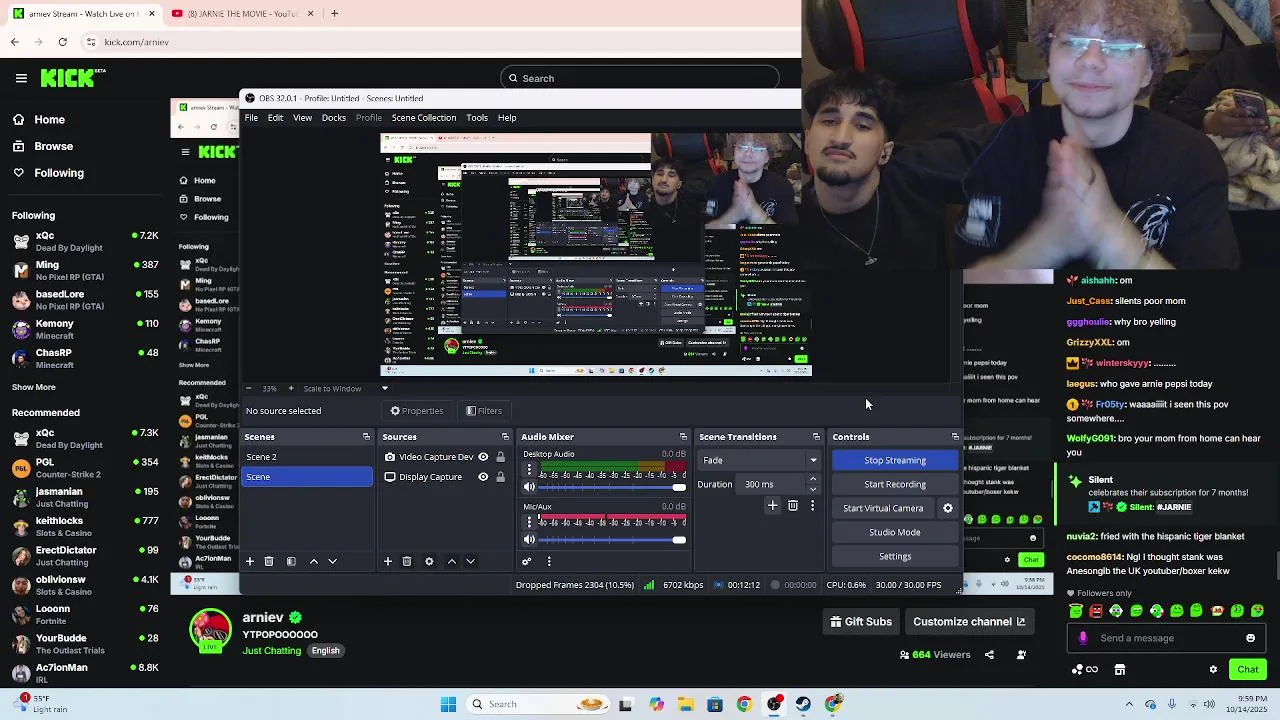The height and width of the screenshot is (720, 1280).
Task: Toggle Start Virtual Camera button
Action: pyautogui.click(x=883, y=508)
